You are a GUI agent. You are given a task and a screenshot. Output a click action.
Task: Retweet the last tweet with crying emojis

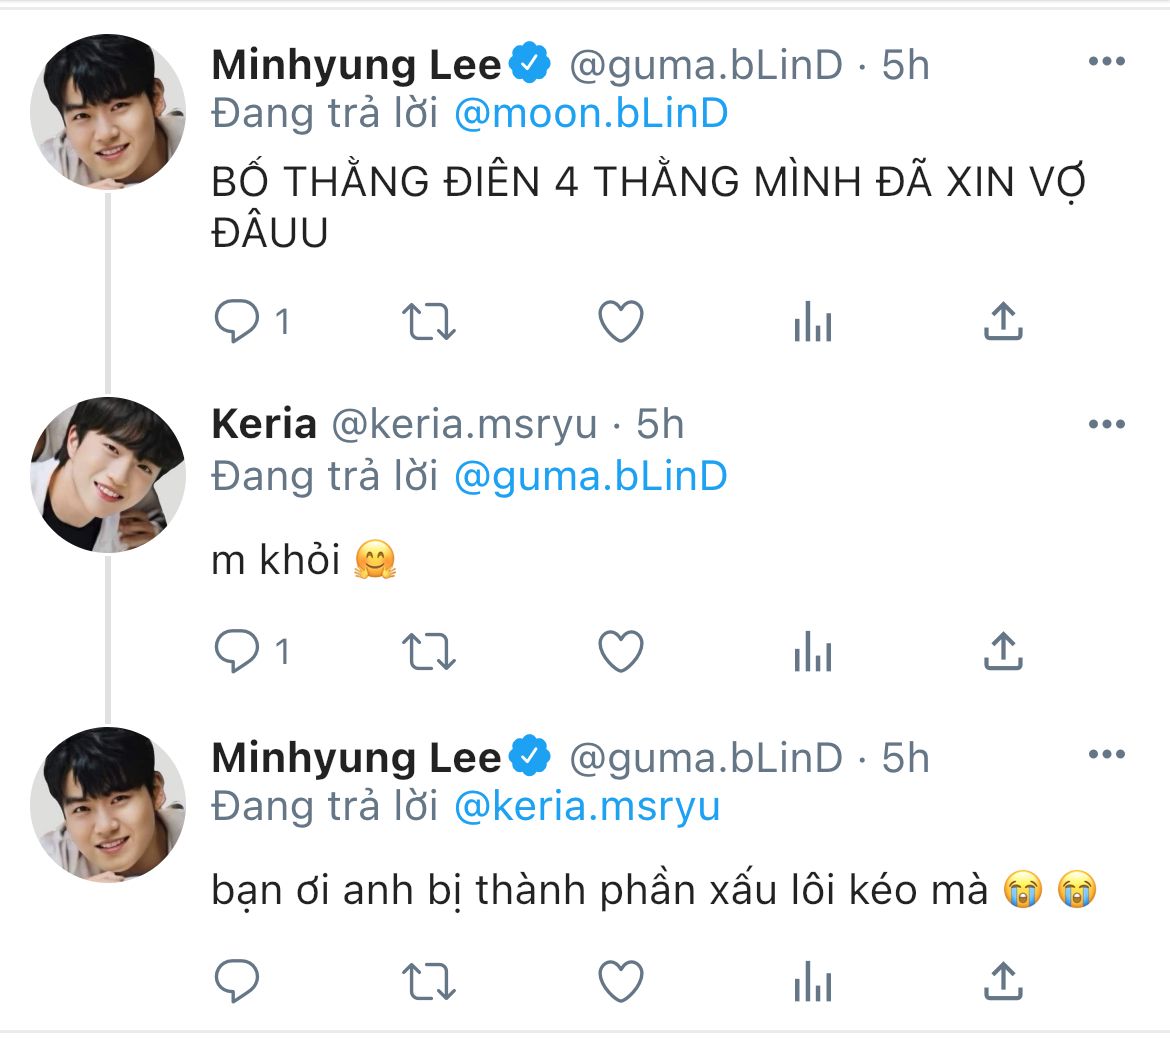(428, 981)
